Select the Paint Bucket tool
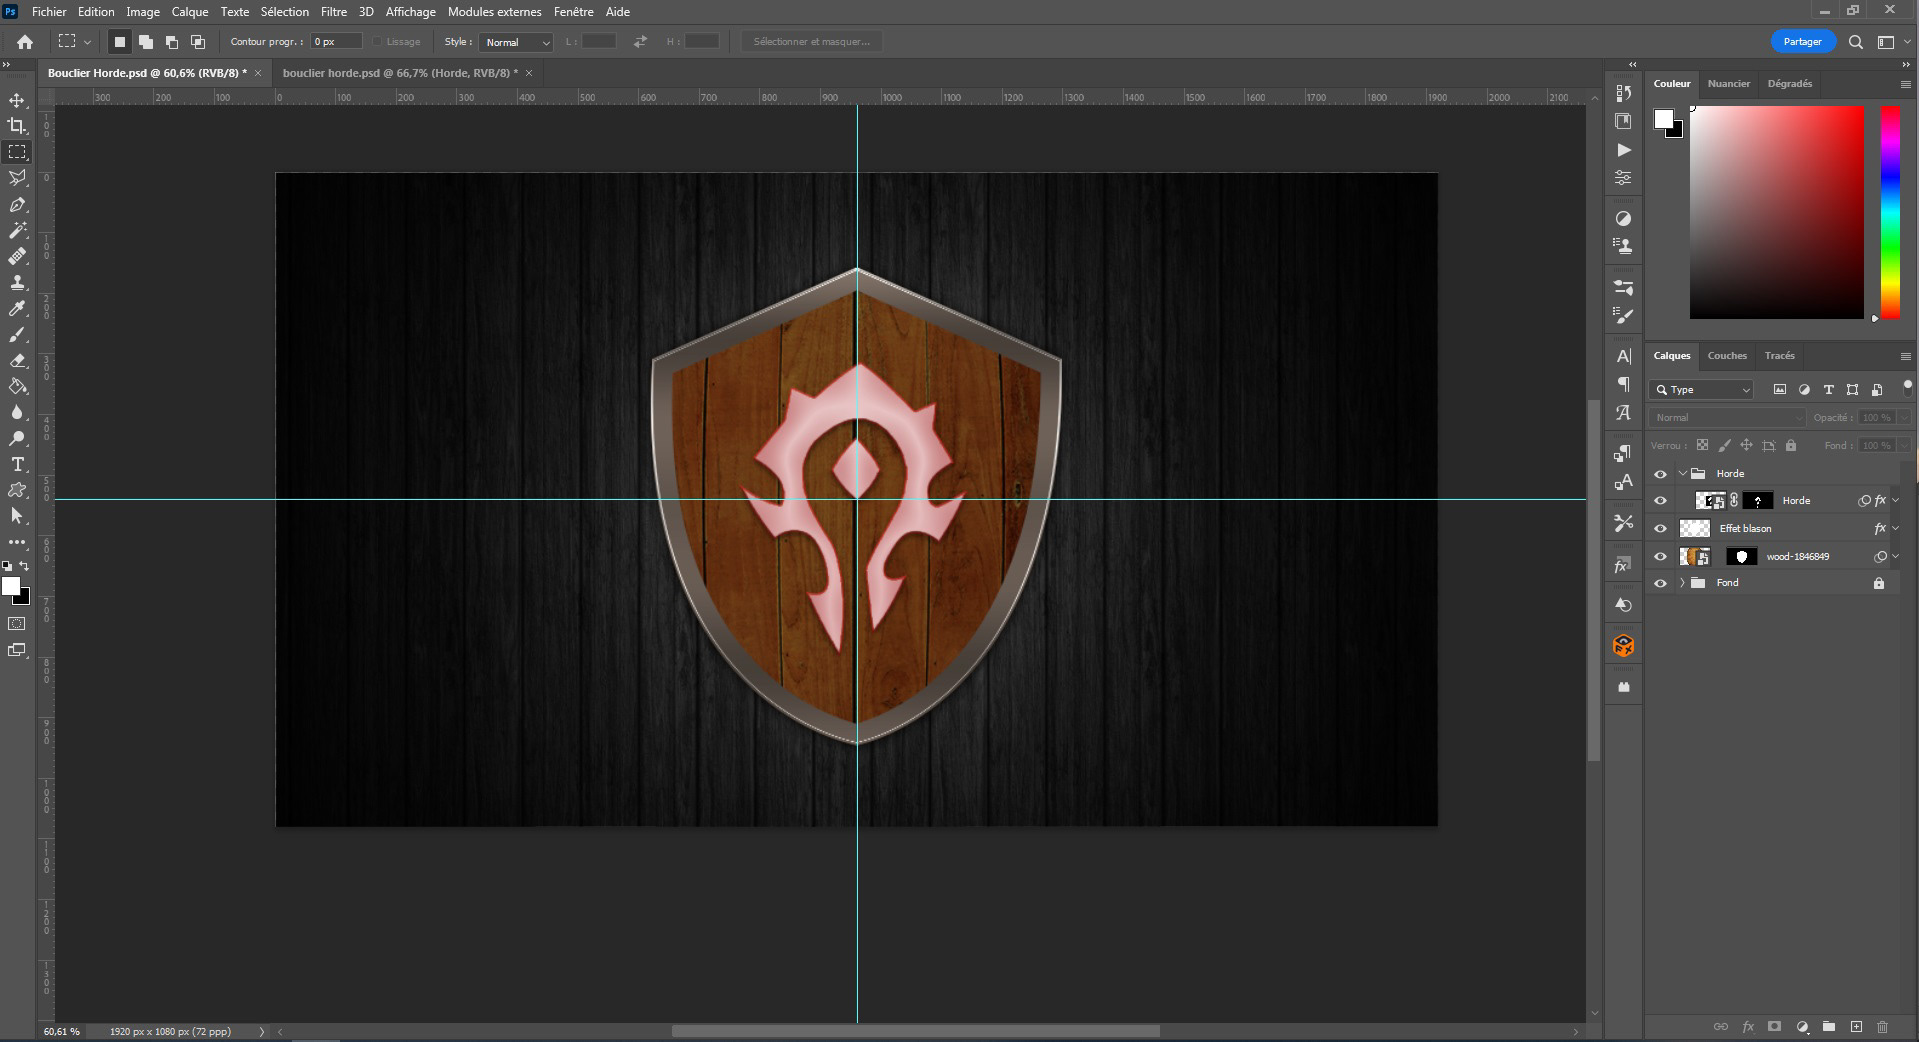1919x1042 pixels. pos(17,387)
